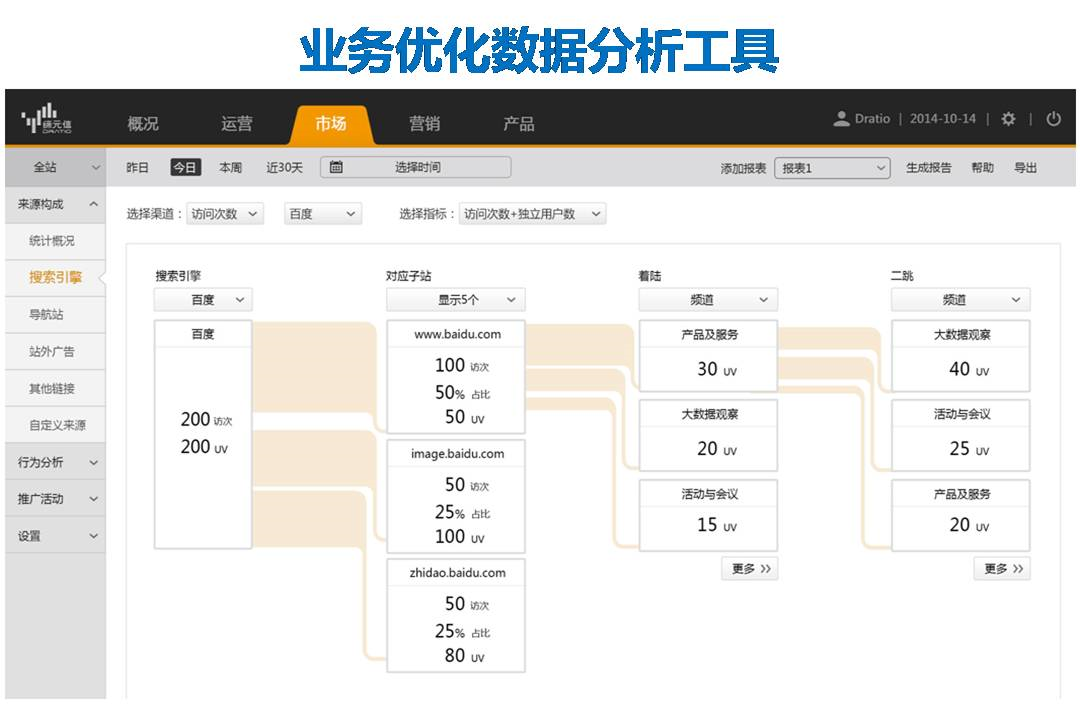Click the 活动与会议 card with 15 UV
Screen dimensions: 1080x720
(709, 515)
